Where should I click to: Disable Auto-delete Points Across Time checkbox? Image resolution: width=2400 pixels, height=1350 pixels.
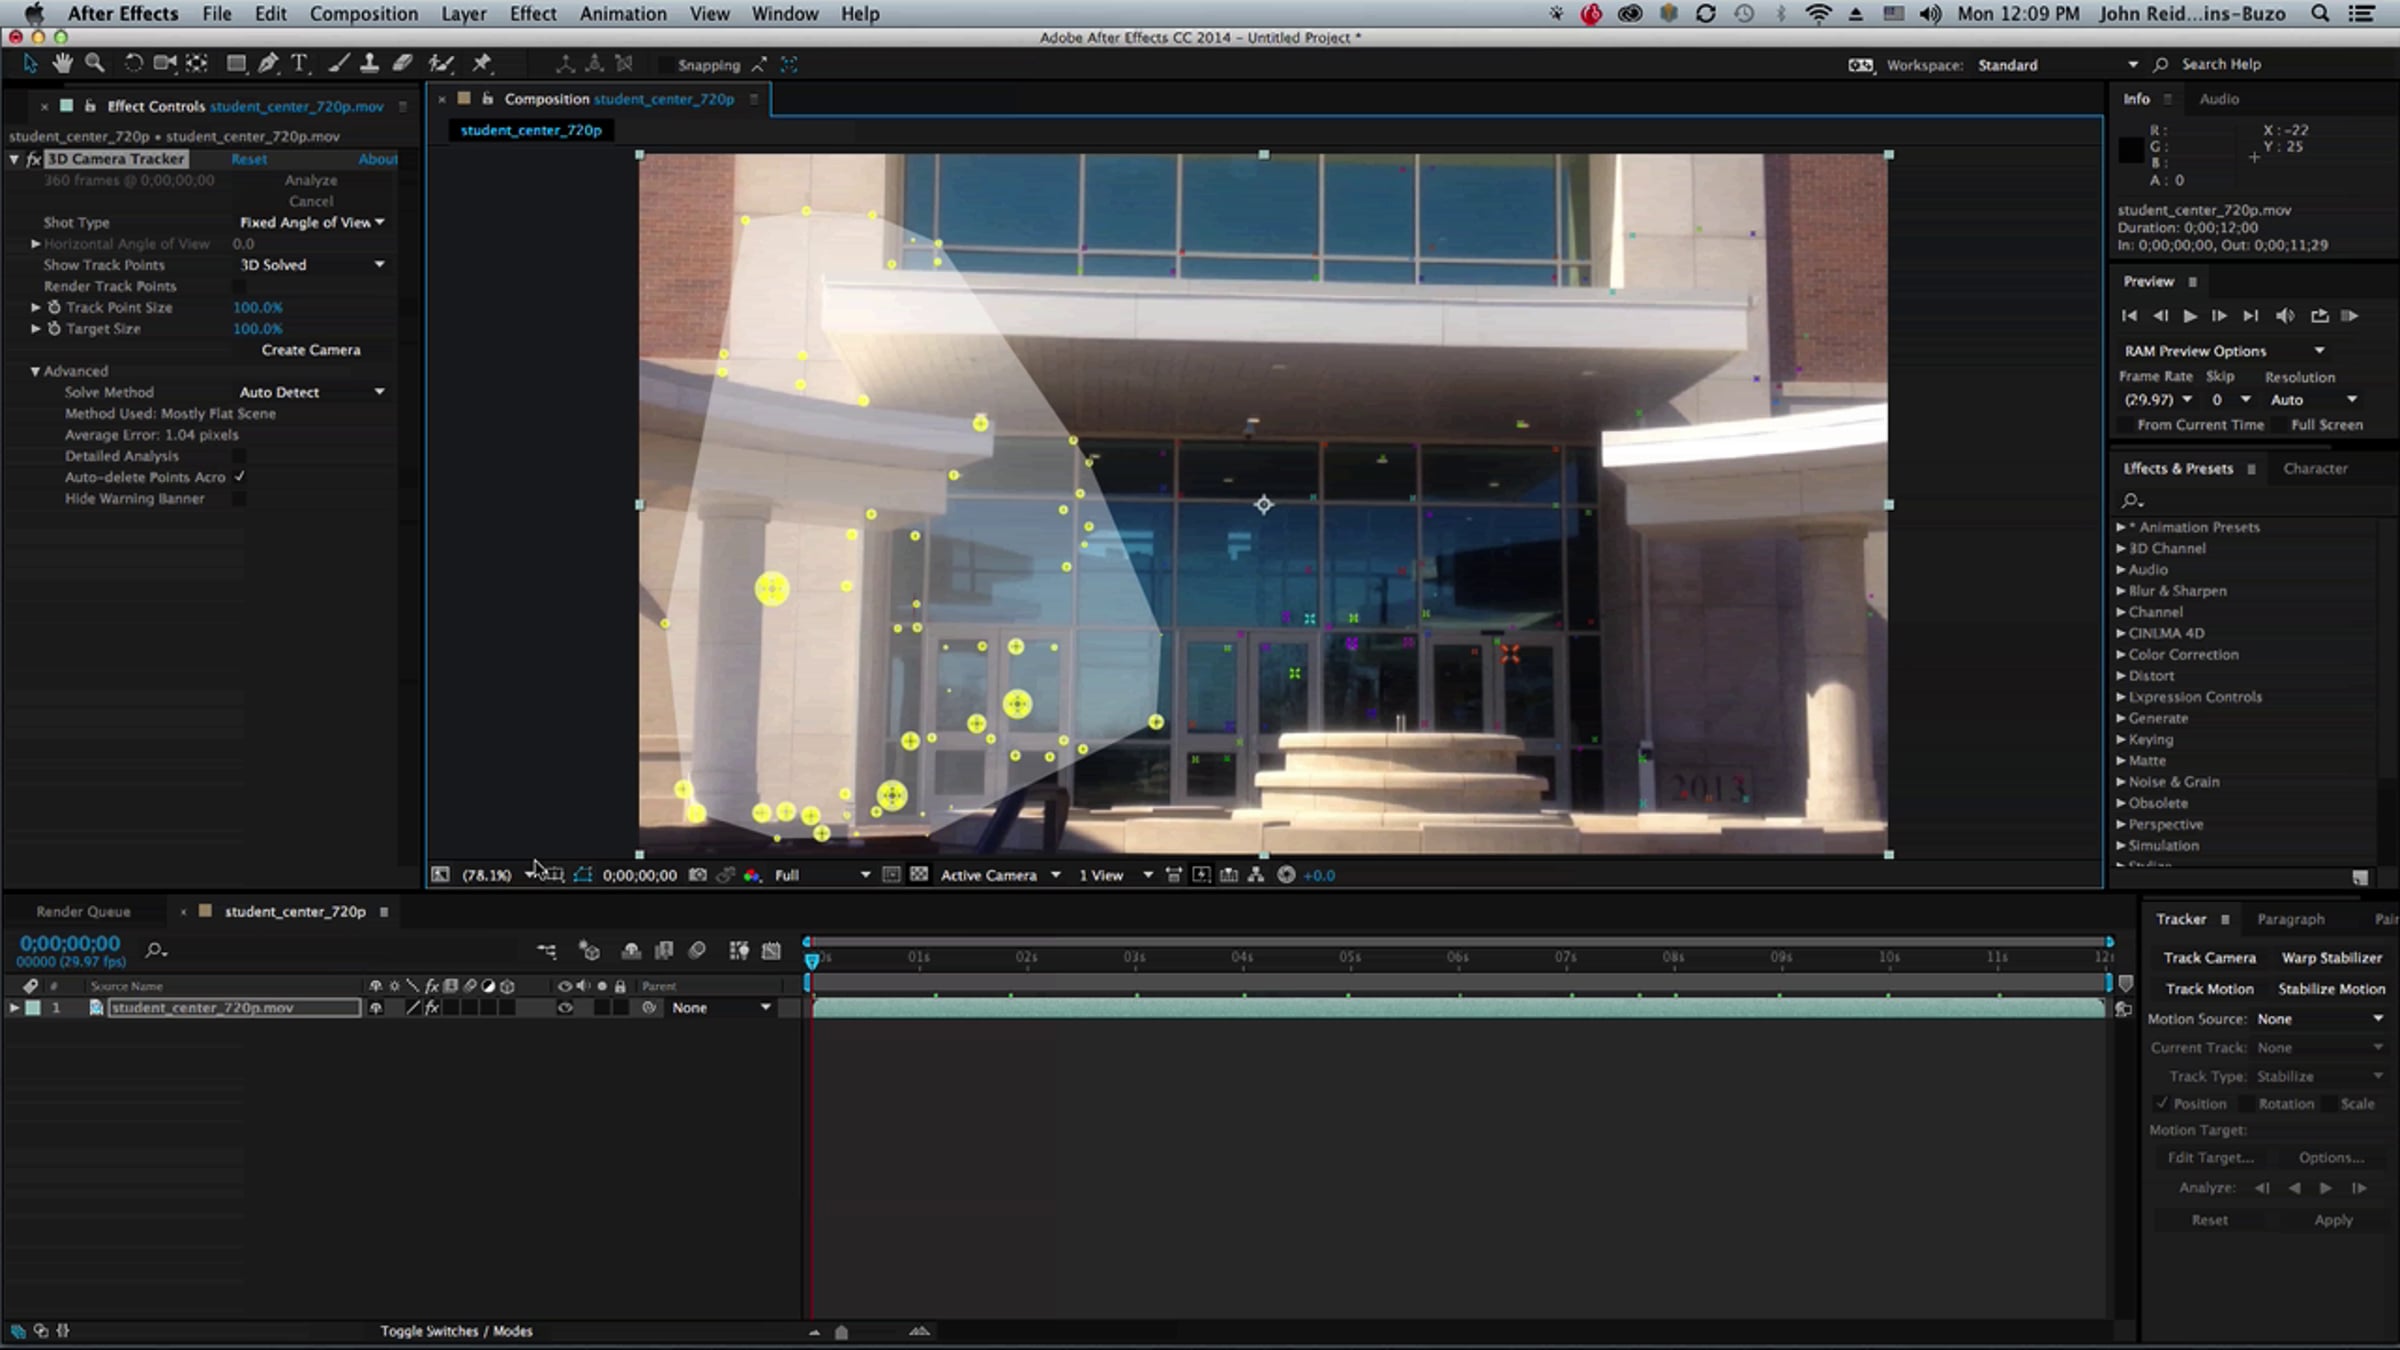pos(239,477)
